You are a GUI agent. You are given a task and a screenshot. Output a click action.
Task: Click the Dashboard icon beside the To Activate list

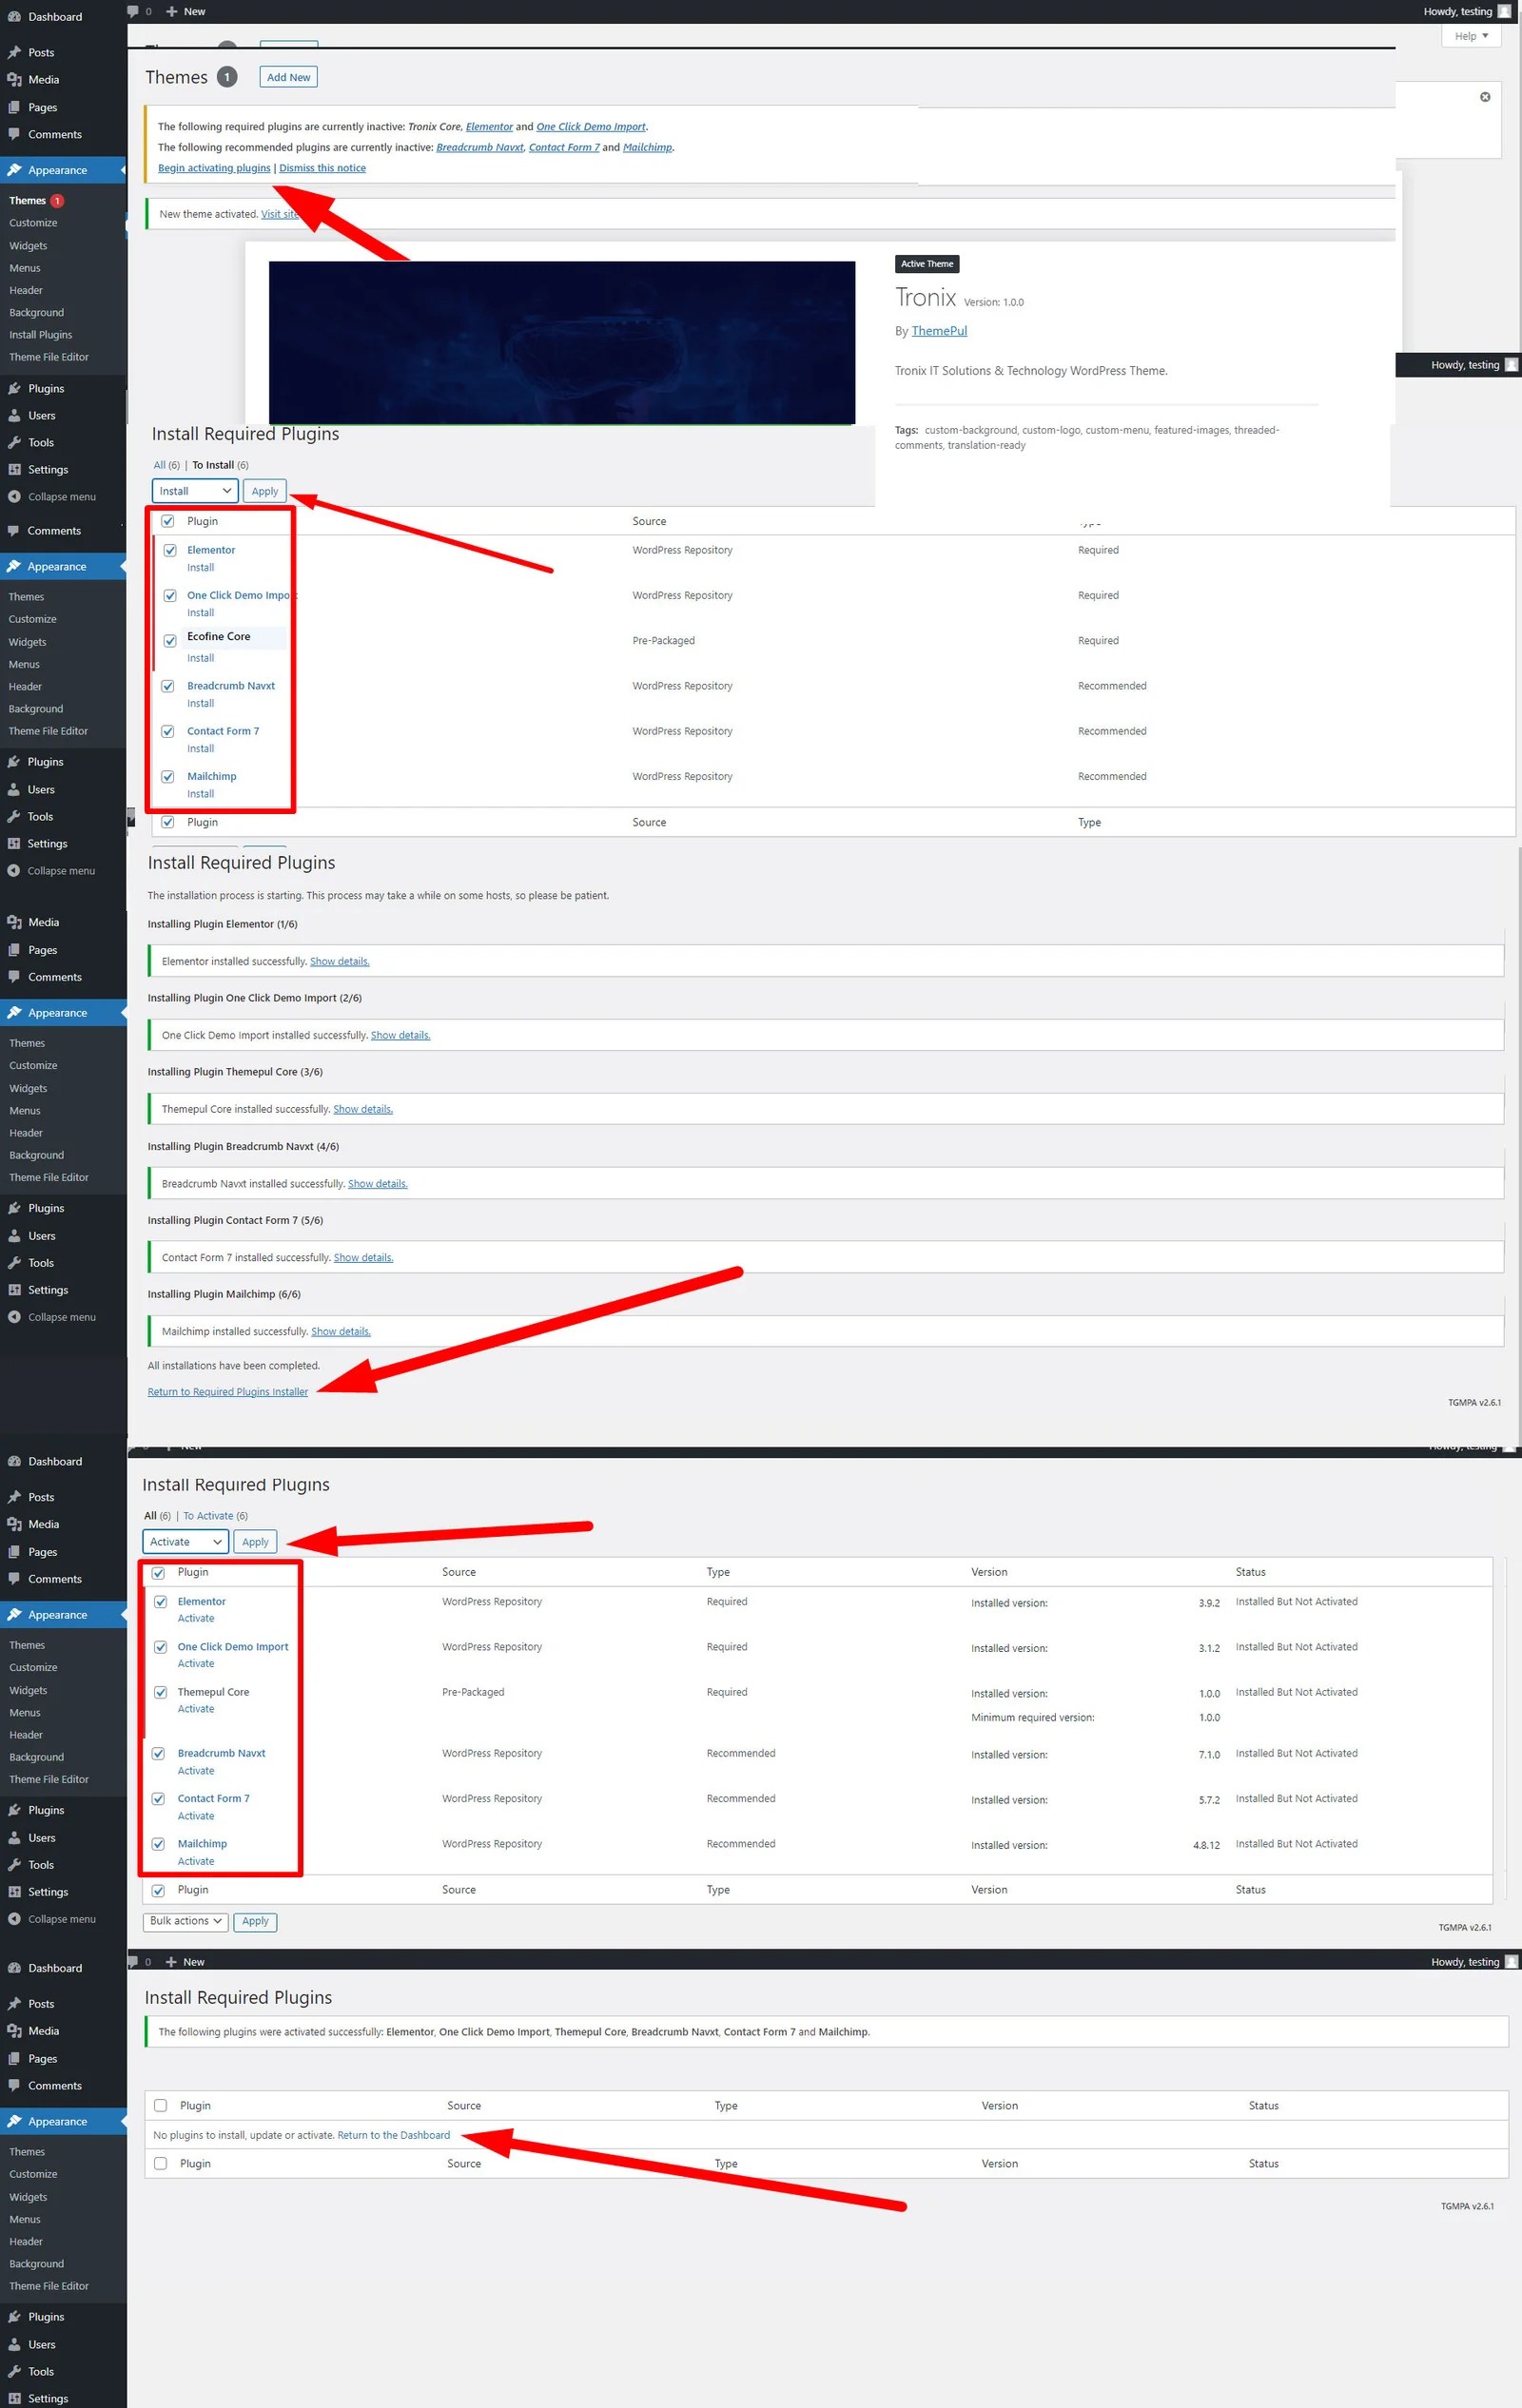[x=14, y=1461]
